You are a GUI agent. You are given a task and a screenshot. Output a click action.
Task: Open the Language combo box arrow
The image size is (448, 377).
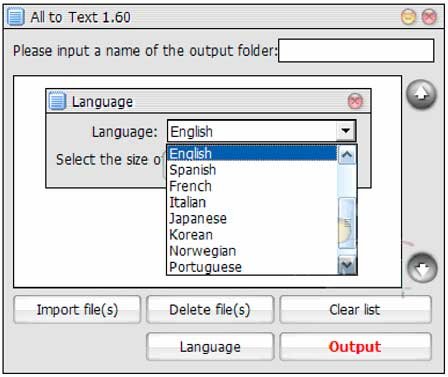(x=345, y=131)
